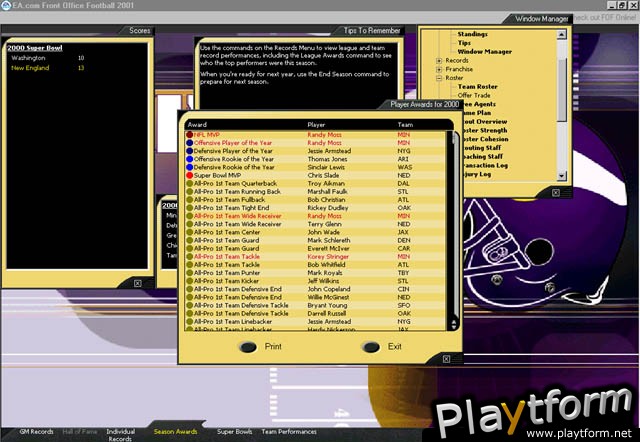Screen dimensions: 640x442
Task: Click Thomas Jones in the player column
Action: 327,159
